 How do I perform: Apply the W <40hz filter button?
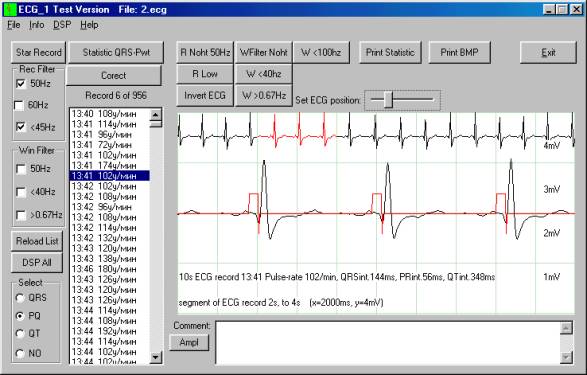264,74
